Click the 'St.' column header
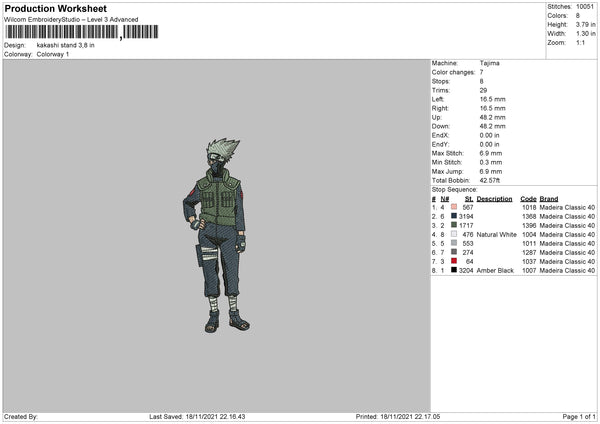Viewport: 600px width, 424px height. tap(469, 199)
